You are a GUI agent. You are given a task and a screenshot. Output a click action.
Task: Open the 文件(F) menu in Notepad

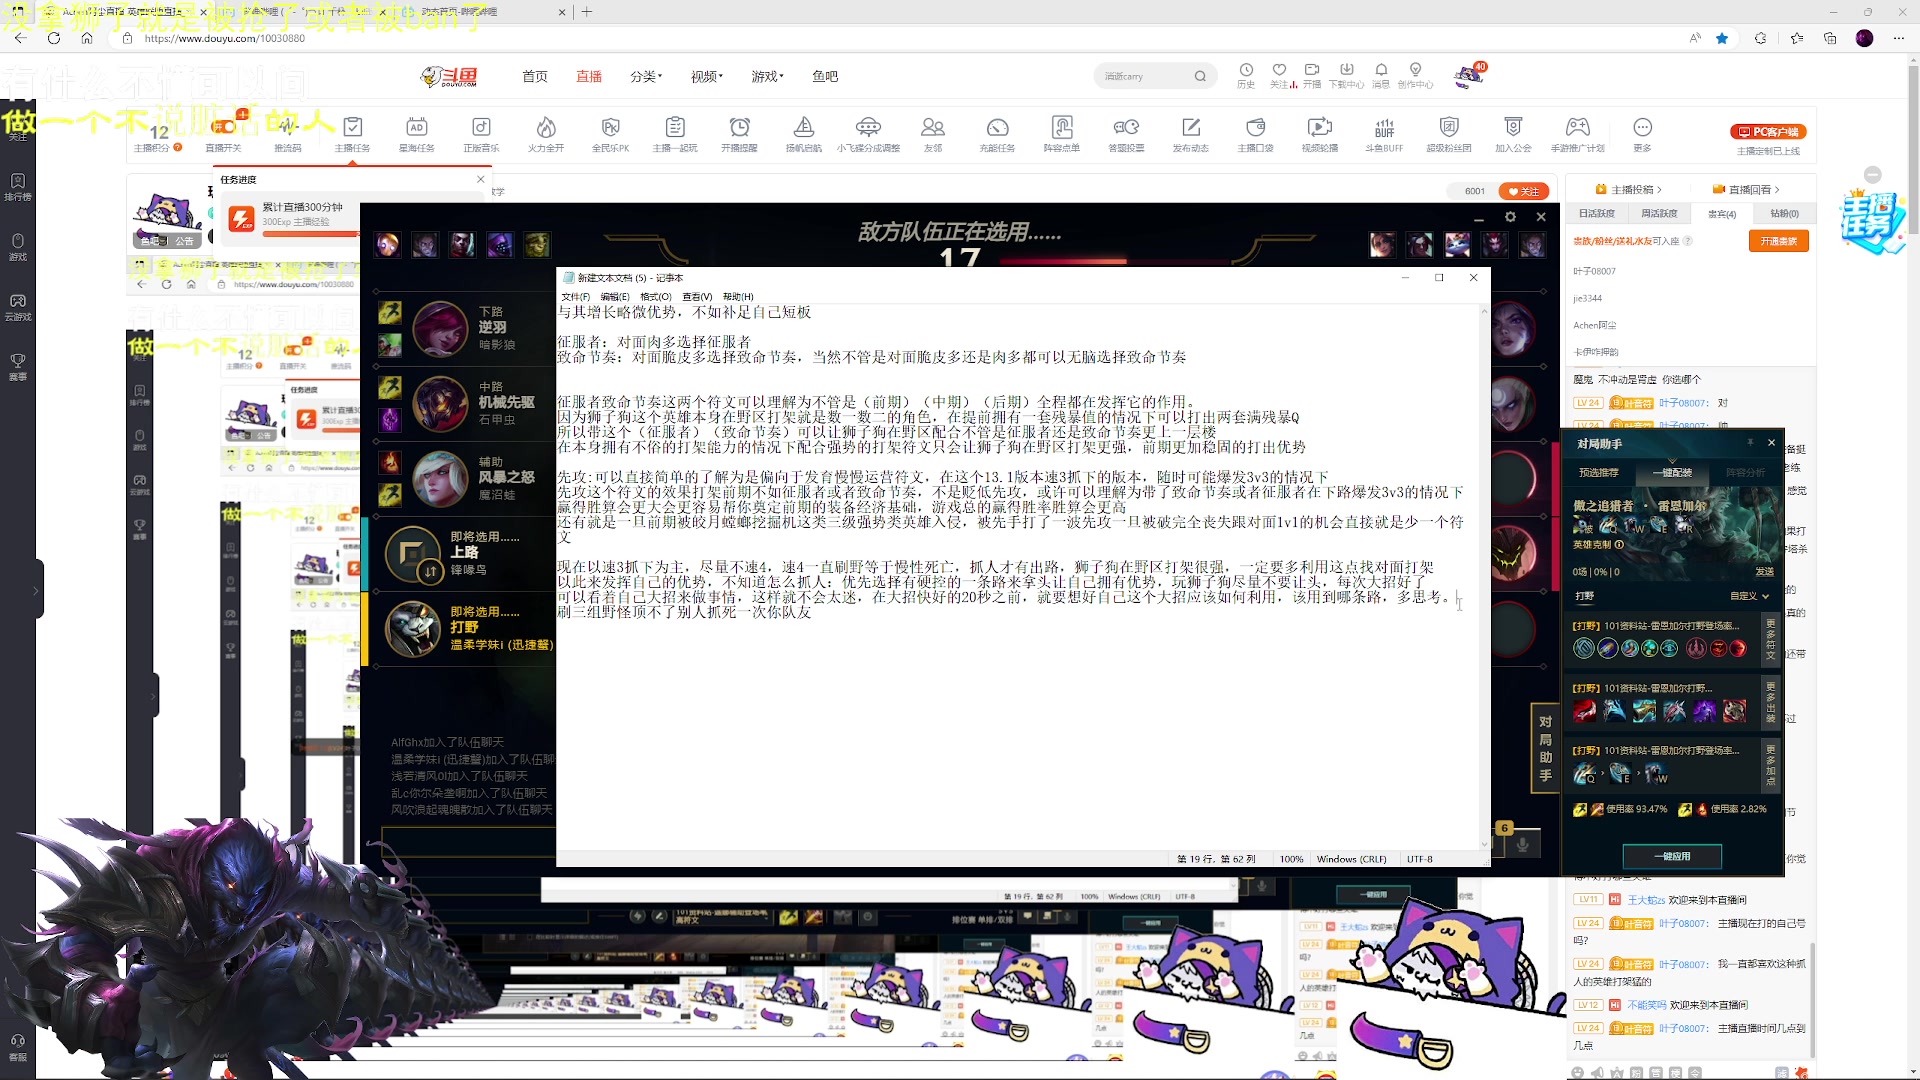pos(575,297)
